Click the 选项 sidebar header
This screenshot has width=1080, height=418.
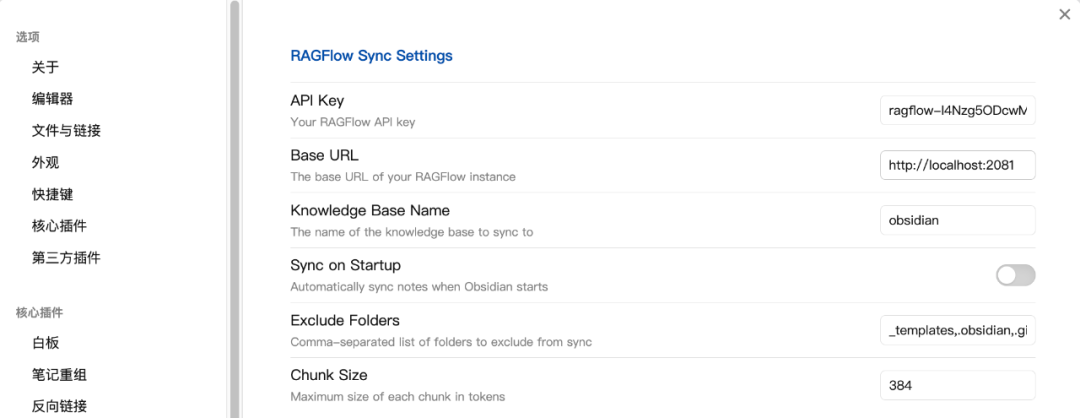[x=28, y=37]
